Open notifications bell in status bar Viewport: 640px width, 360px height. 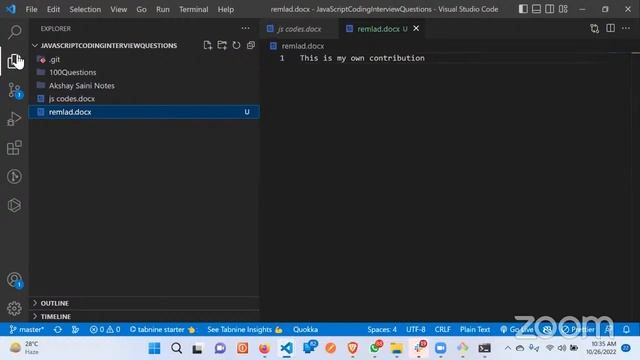[626, 329]
